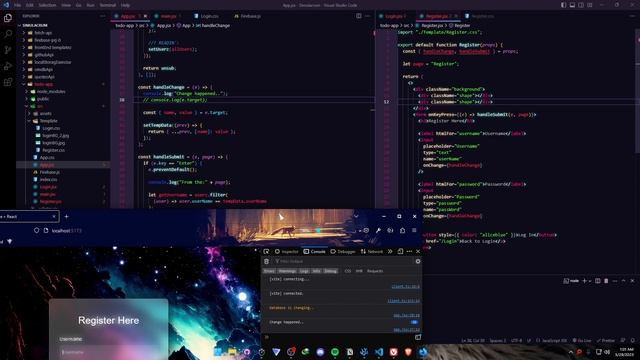Image resolution: width=640 pixels, height=360 pixels.
Task: Switch to Network devtools tab
Action: click(x=372, y=251)
